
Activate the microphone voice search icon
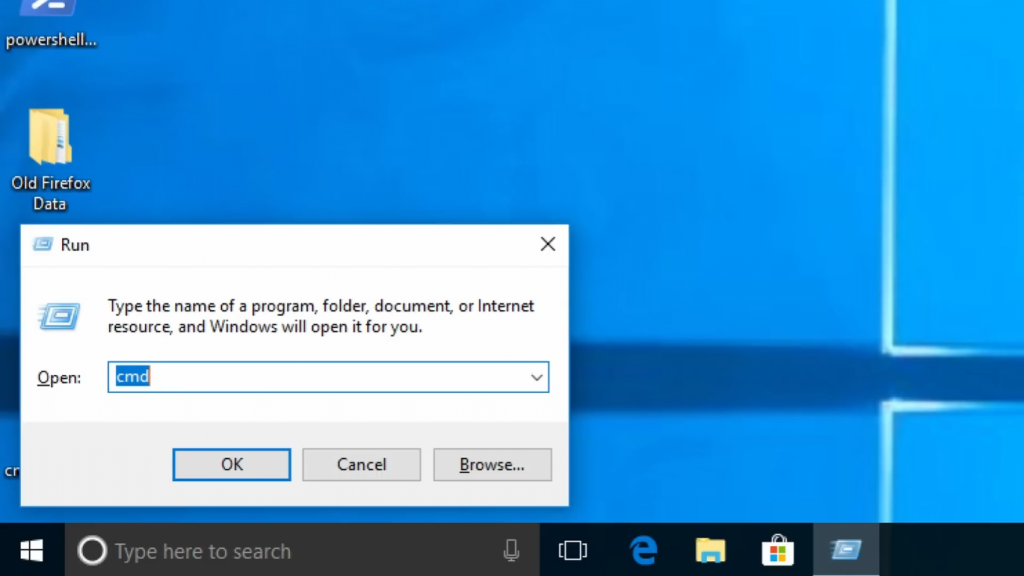pyautogui.click(x=511, y=551)
